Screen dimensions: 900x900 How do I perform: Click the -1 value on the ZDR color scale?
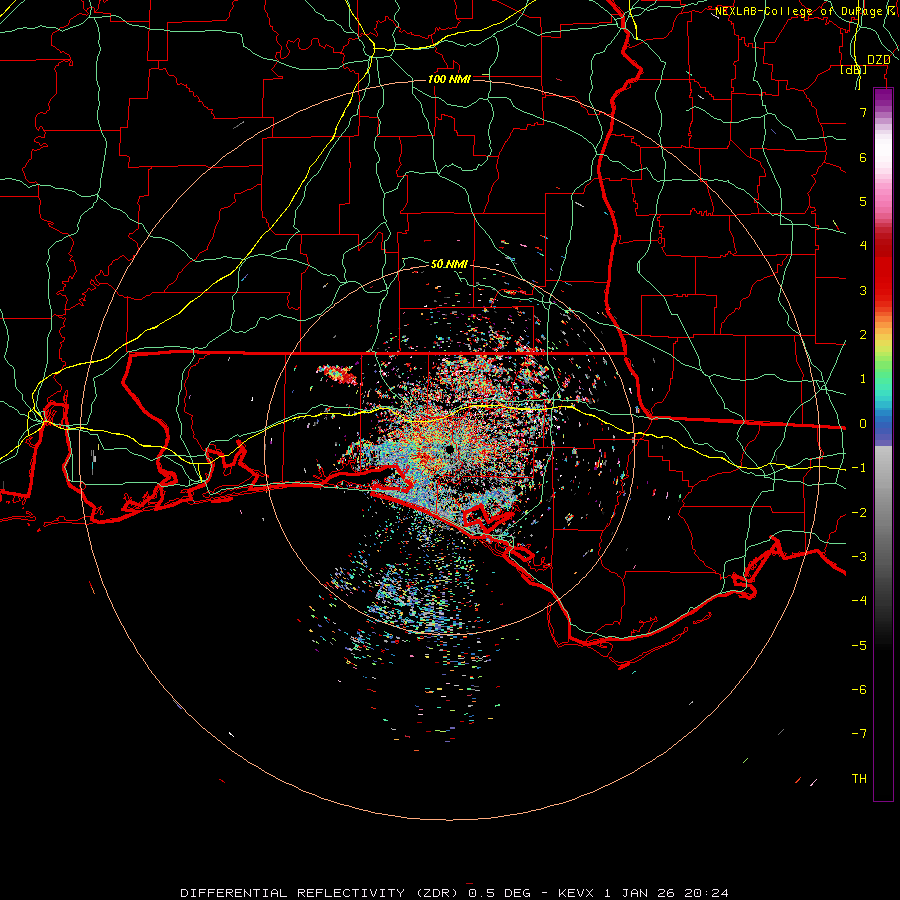pyautogui.click(x=859, y=468)
